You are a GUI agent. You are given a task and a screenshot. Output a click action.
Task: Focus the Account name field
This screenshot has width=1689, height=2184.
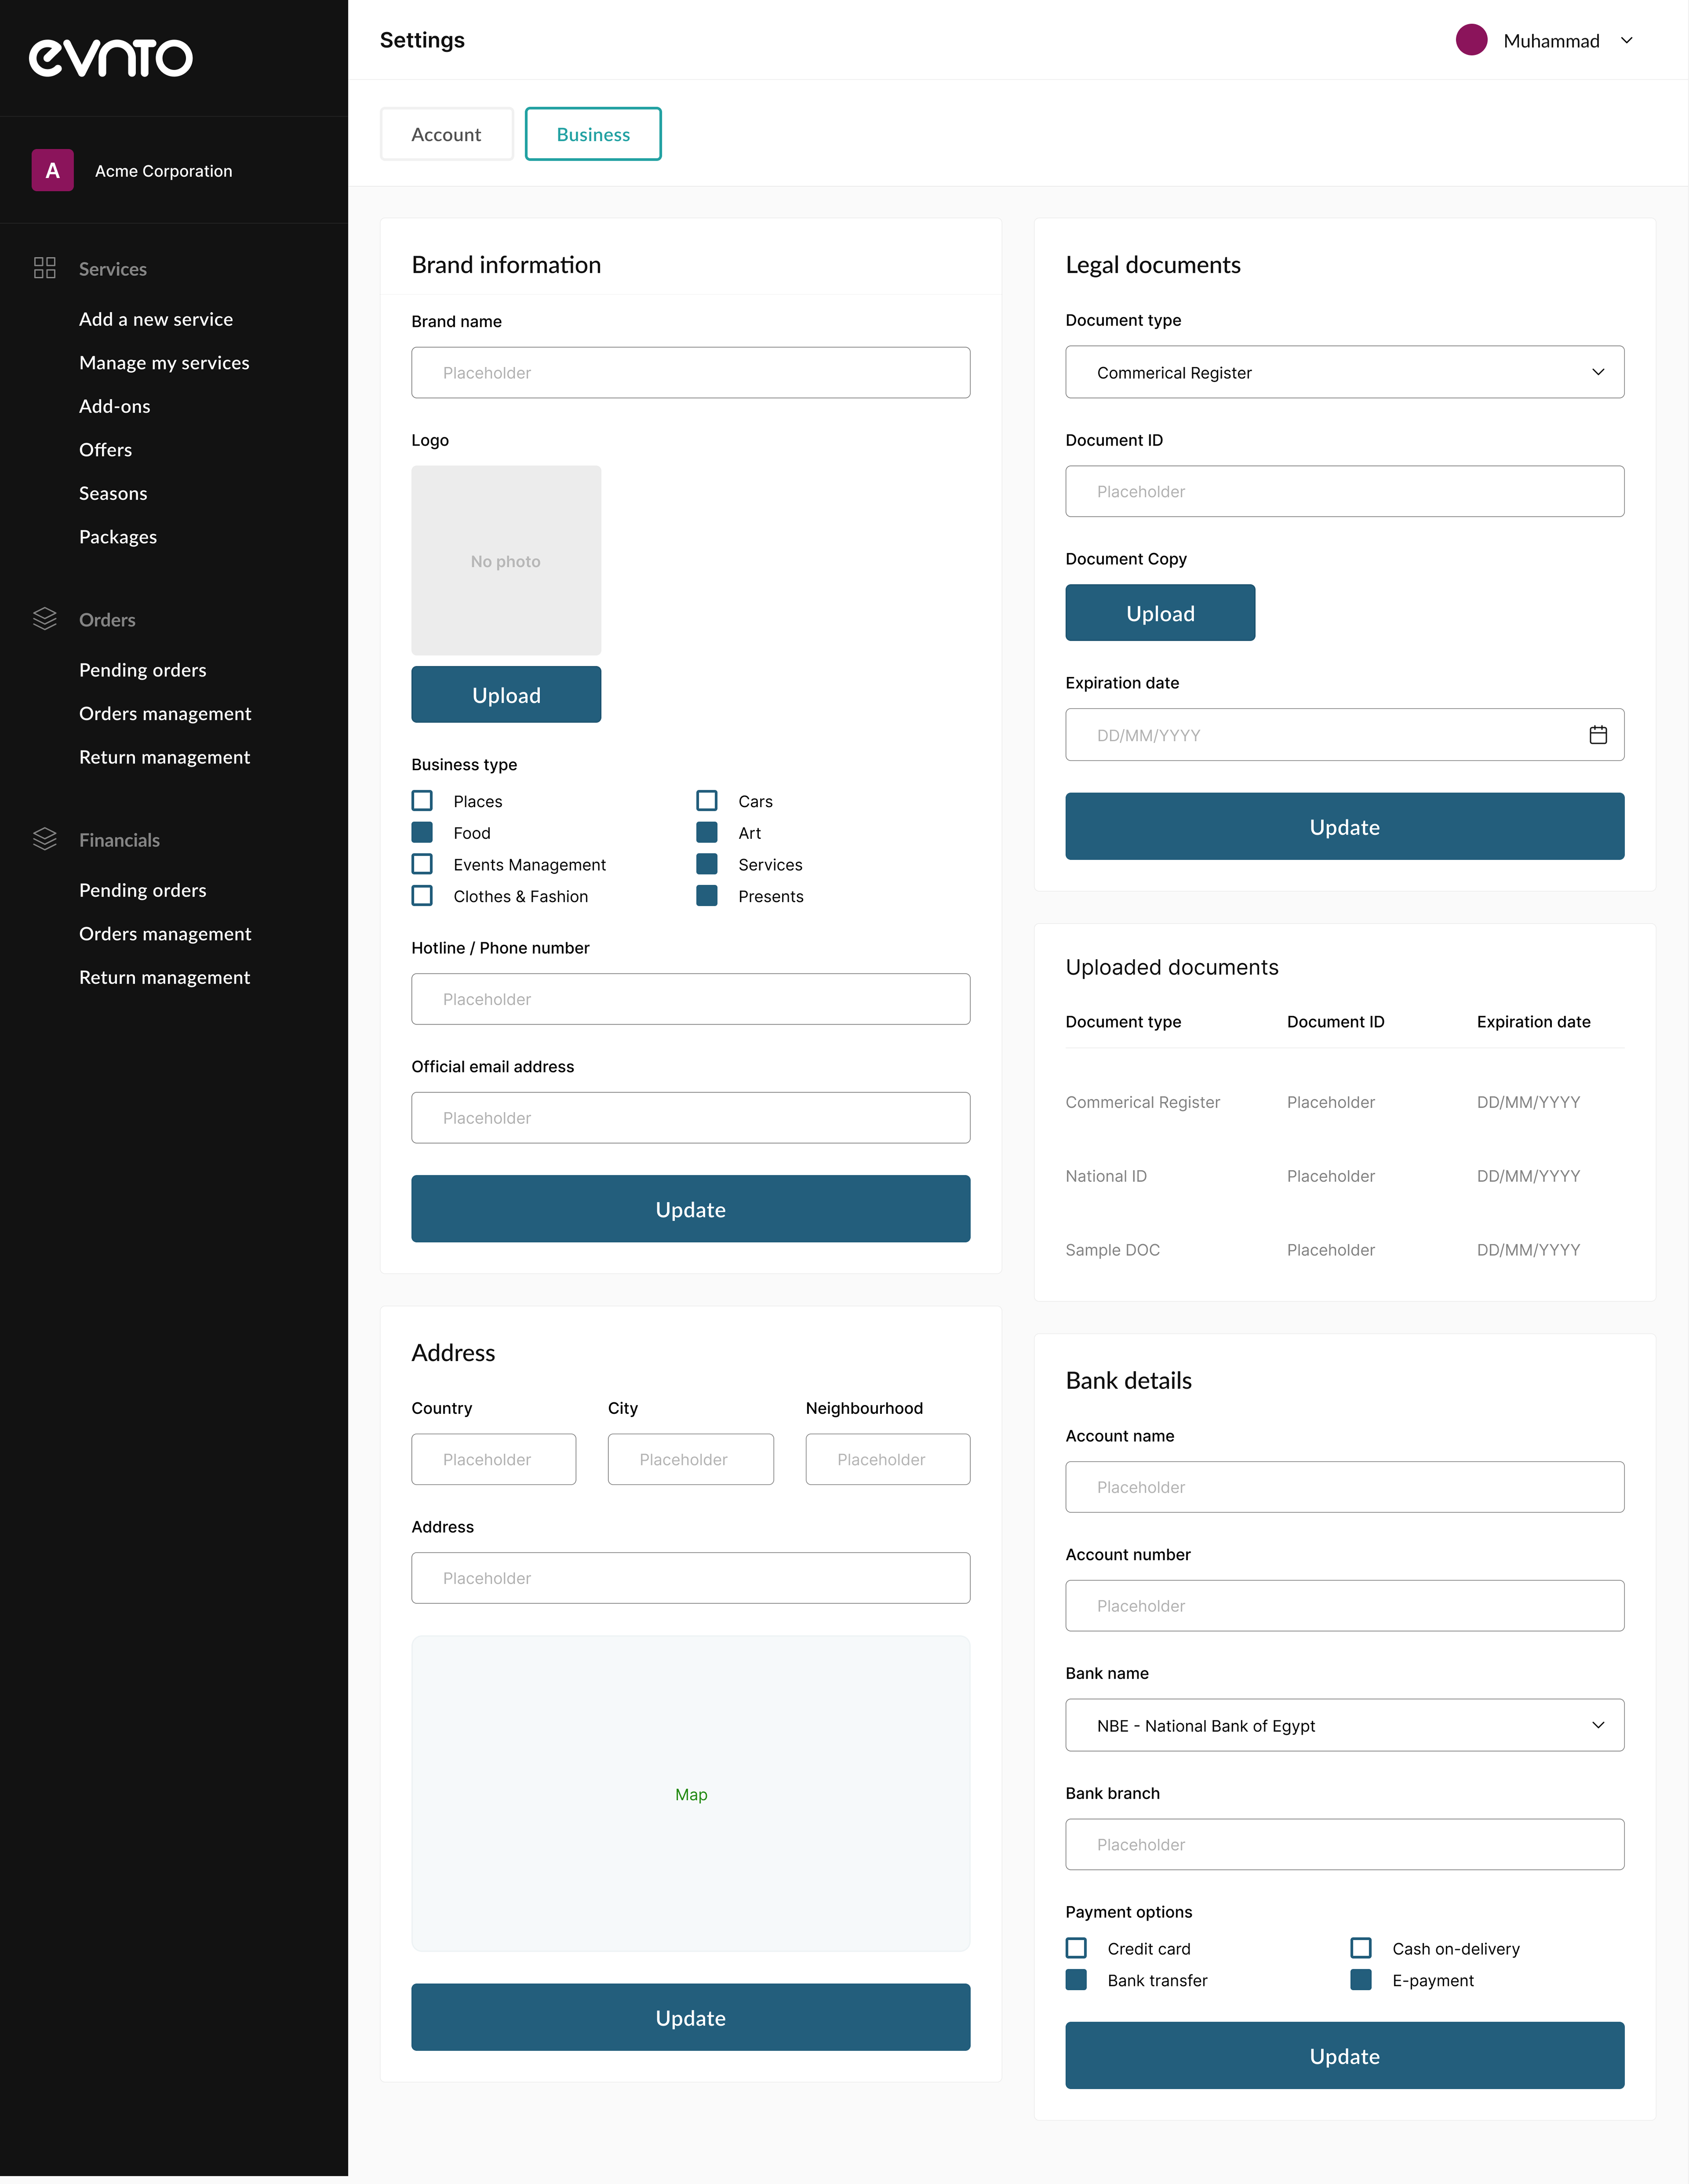(1345, 1487)
